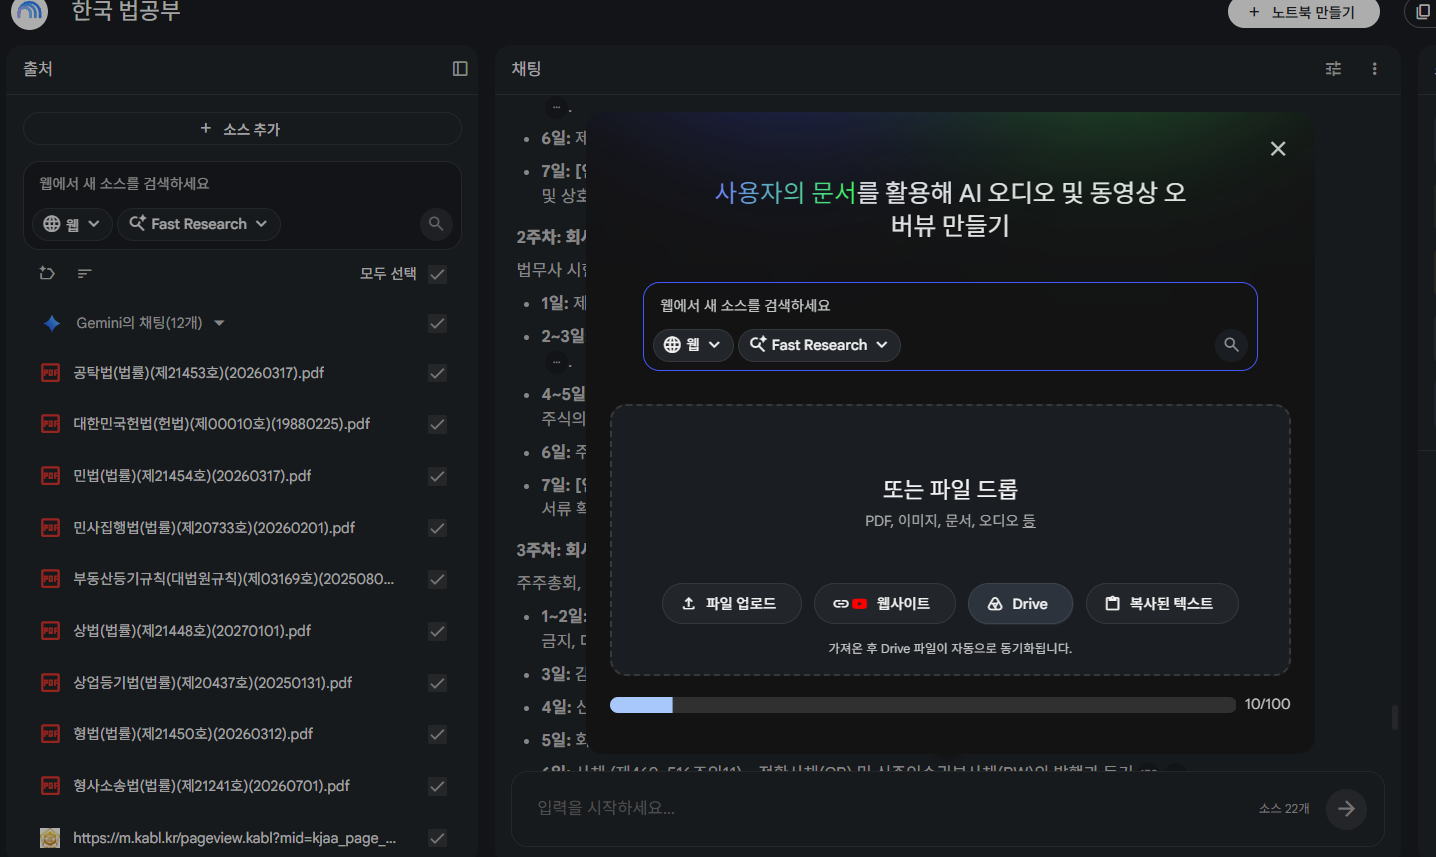Open 공탁법(법률)(제21453호) pdf source

pyautogui.click(x=199, y=373)
